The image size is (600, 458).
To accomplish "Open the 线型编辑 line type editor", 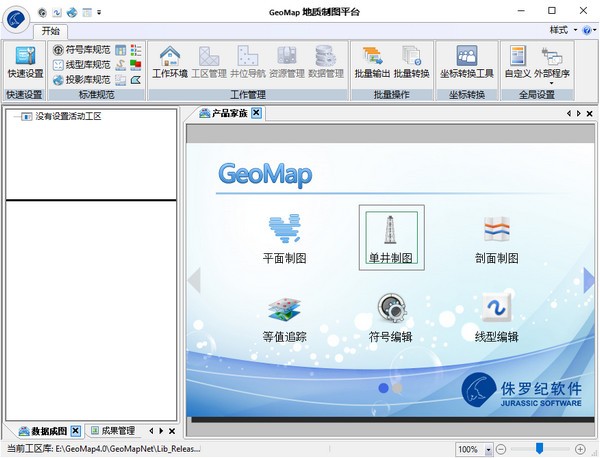I will pos(497,318).
